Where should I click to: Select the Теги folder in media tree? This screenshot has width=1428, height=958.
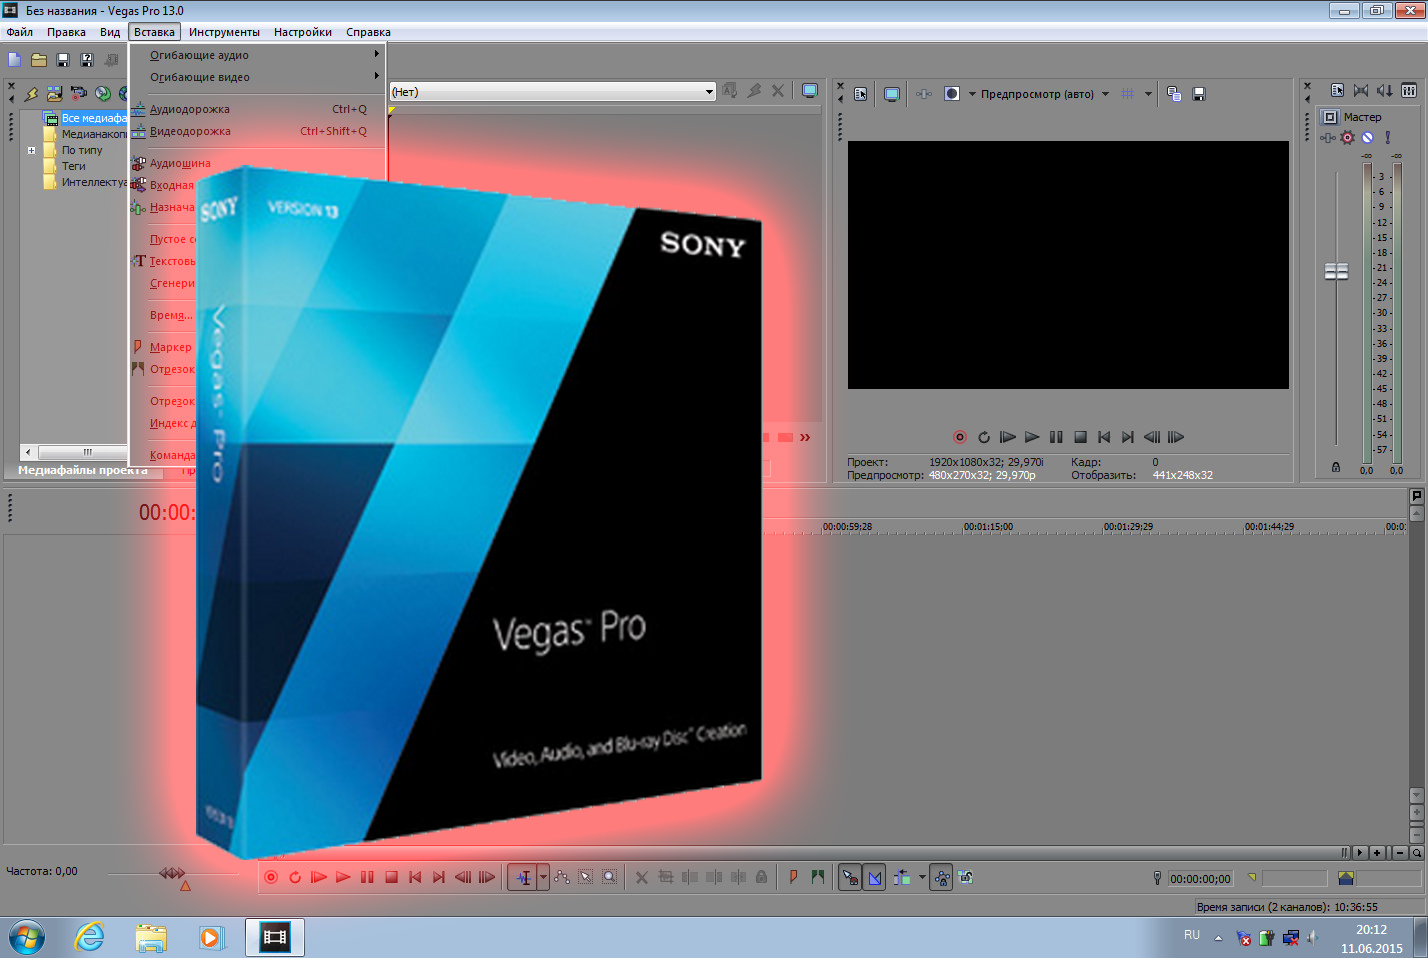(74, 166)
